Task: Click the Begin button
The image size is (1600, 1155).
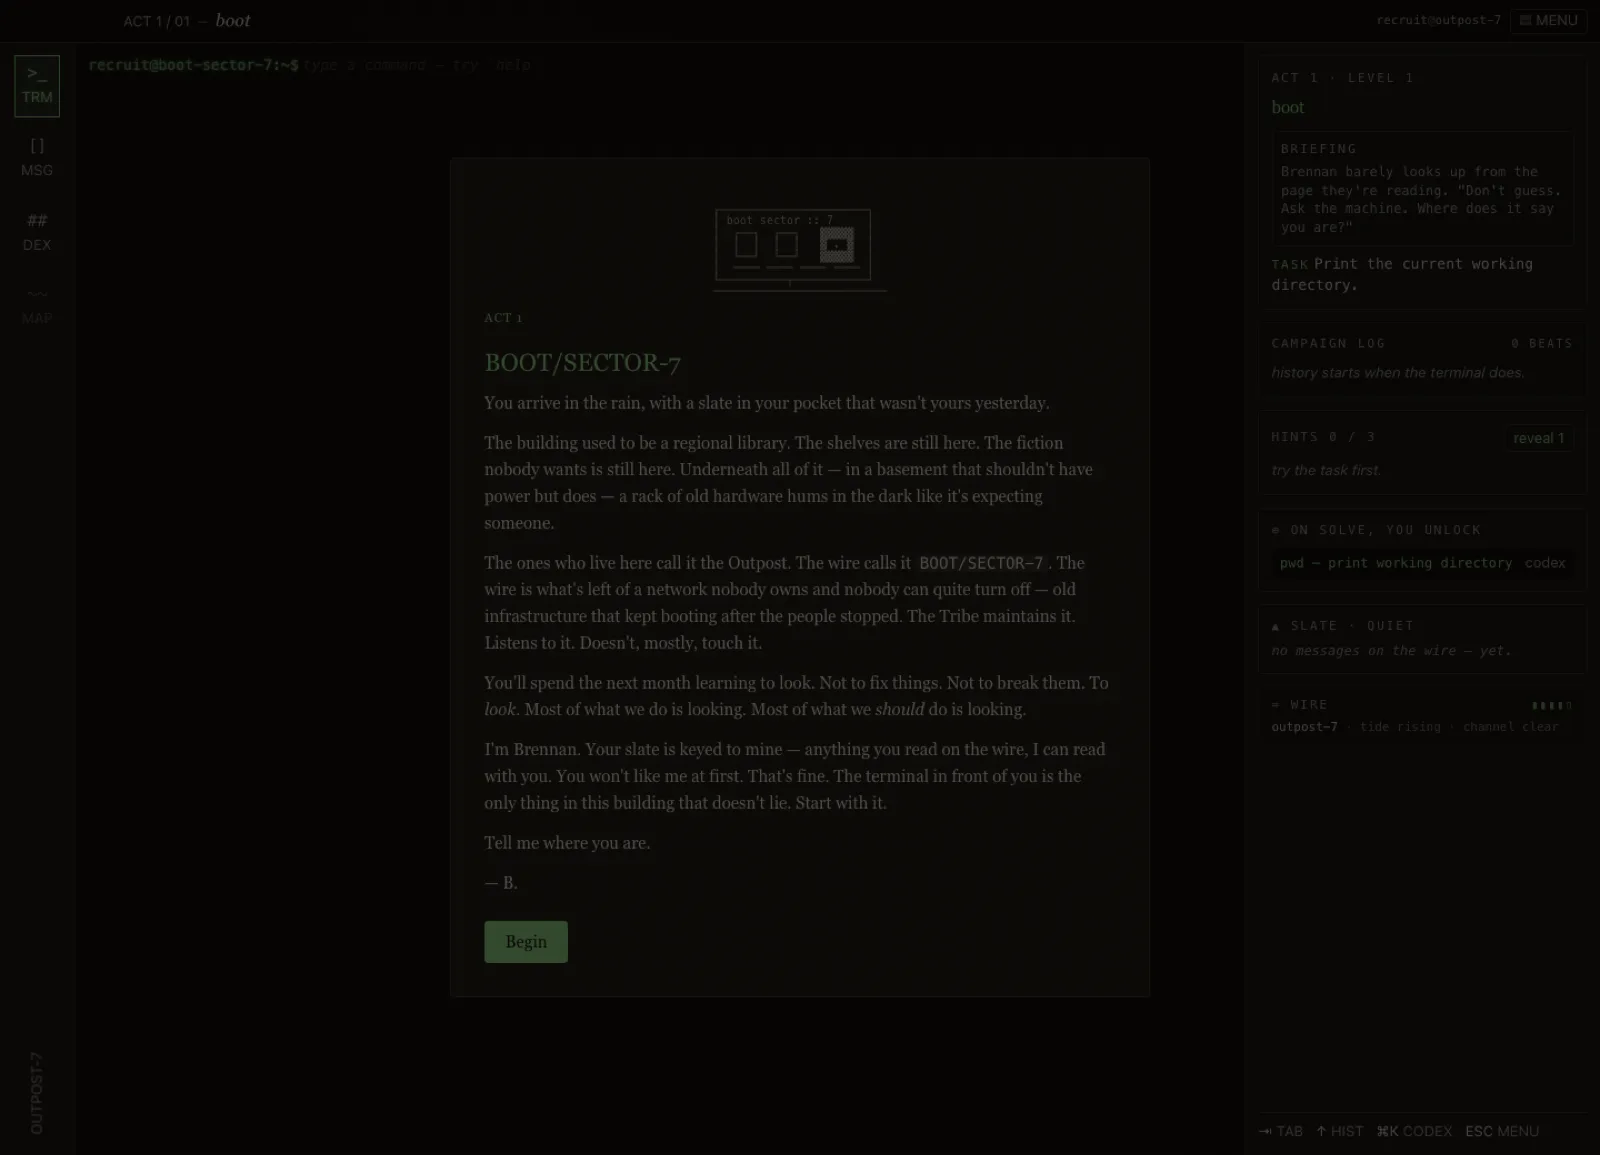Action: (526, 942)
